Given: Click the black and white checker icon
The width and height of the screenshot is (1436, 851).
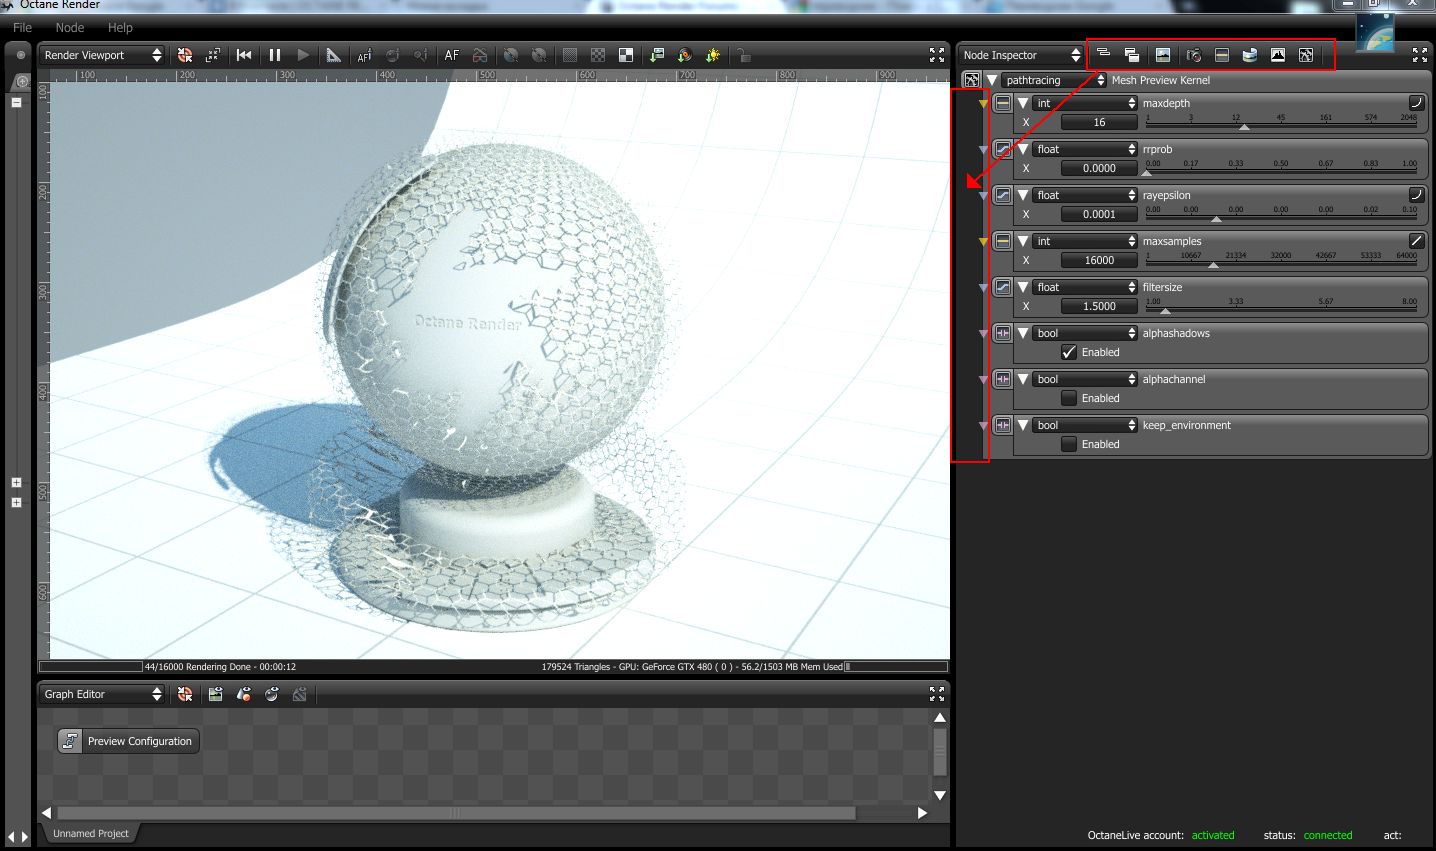Looking at the screenshot, I should (x=626, y=55).
